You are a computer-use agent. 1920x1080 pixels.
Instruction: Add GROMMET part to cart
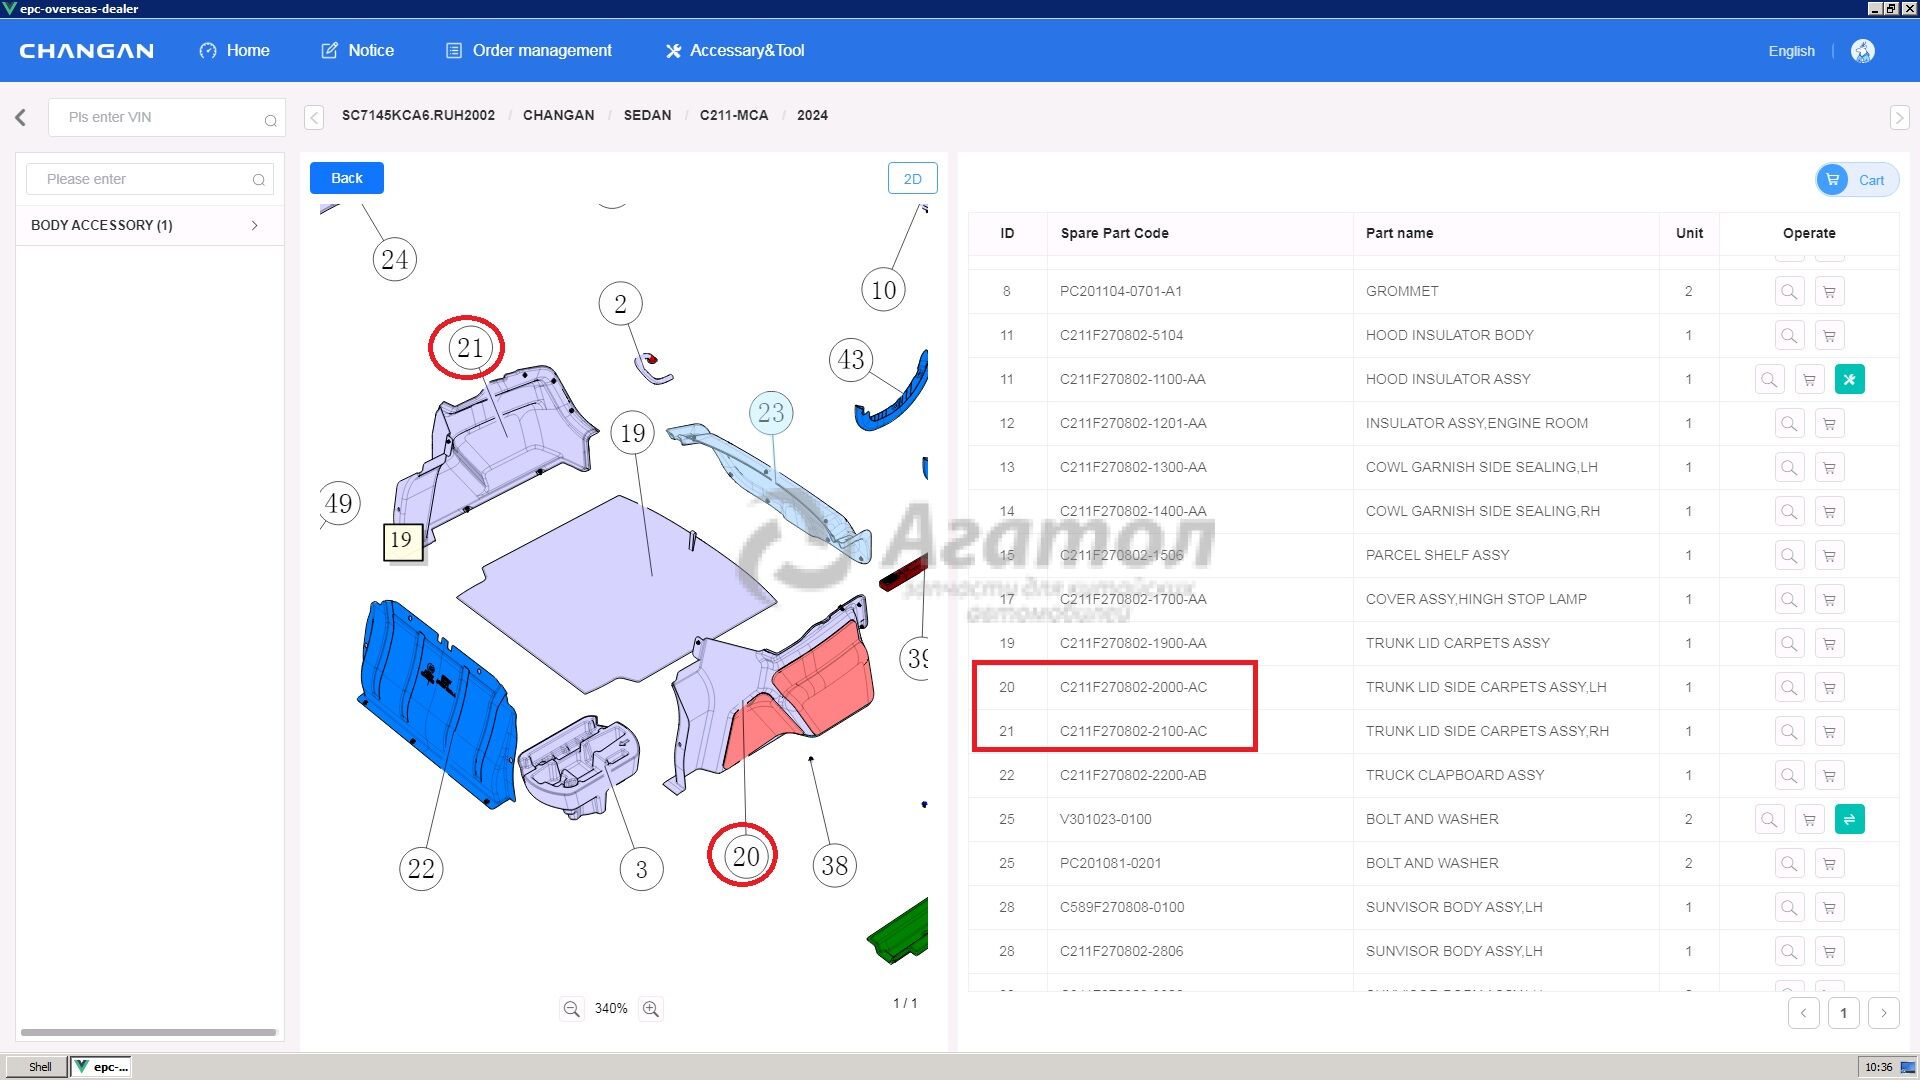1829,292
